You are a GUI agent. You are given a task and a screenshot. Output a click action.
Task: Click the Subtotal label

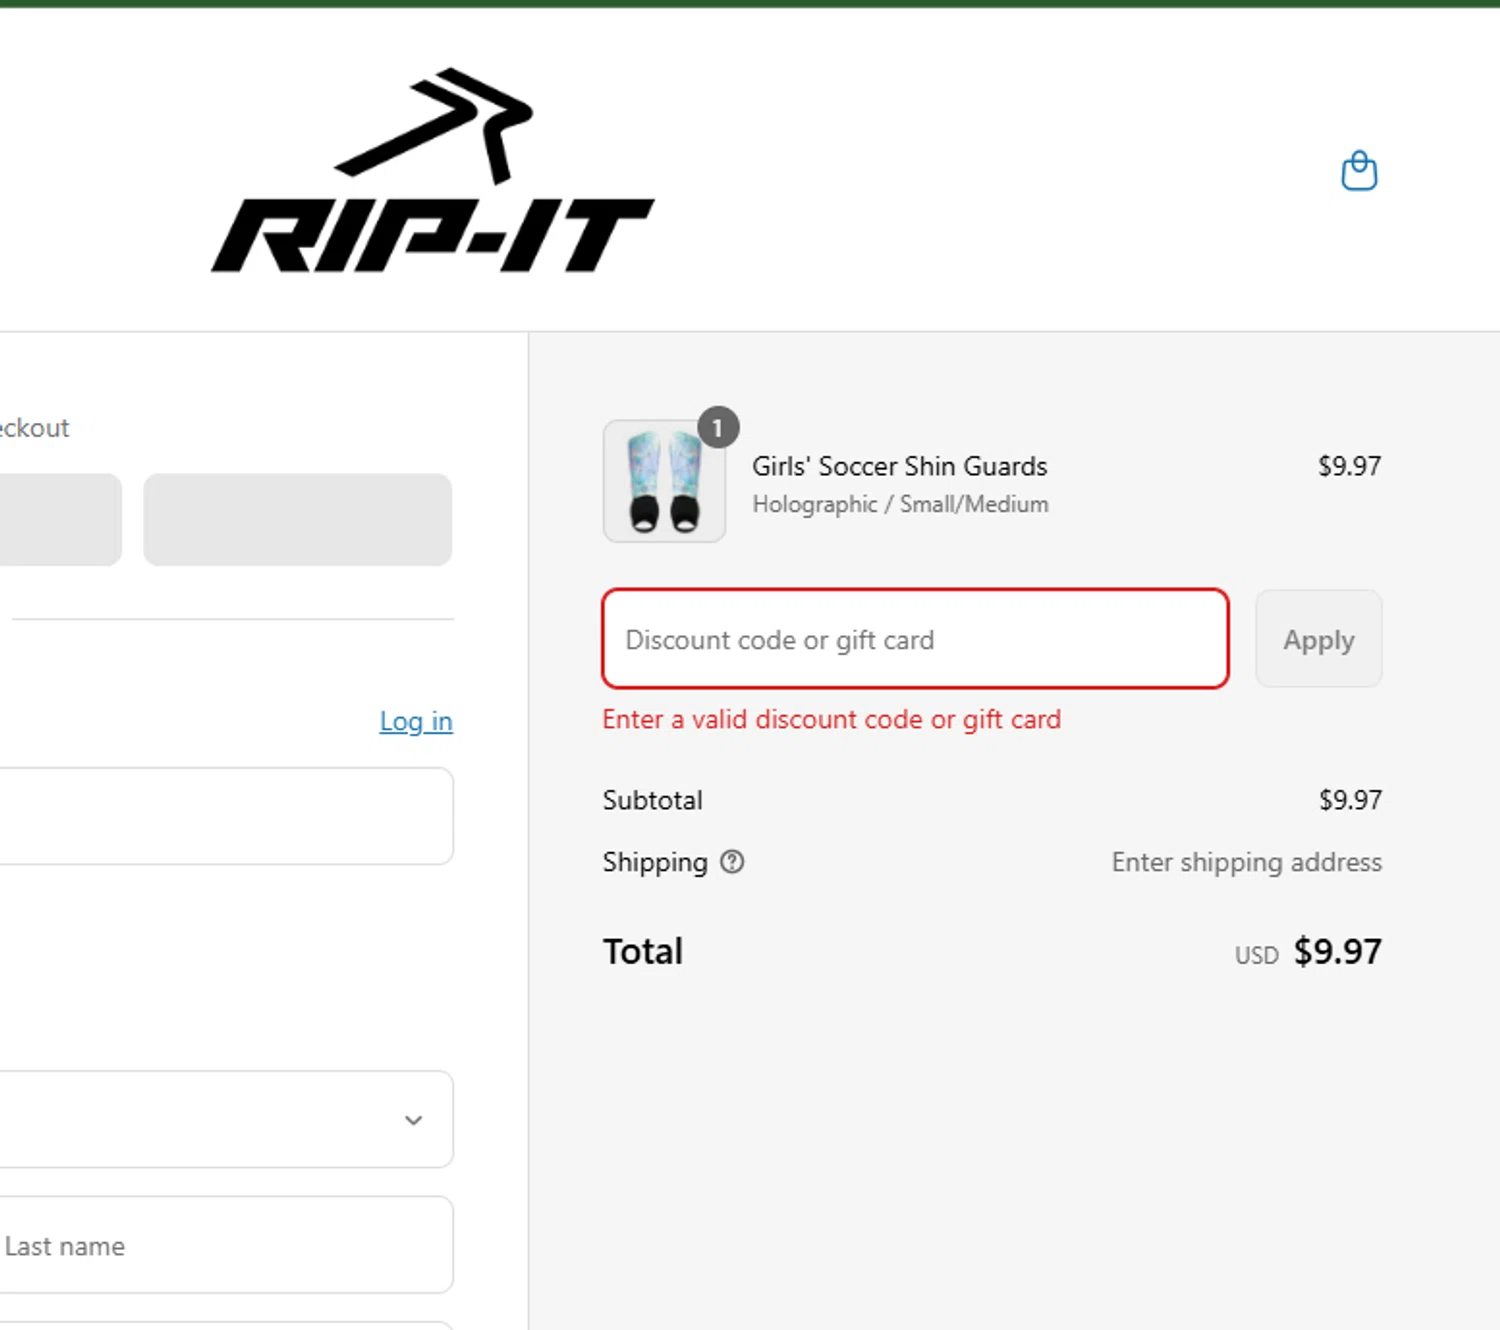pyautogui.click(x=652, y=800)
